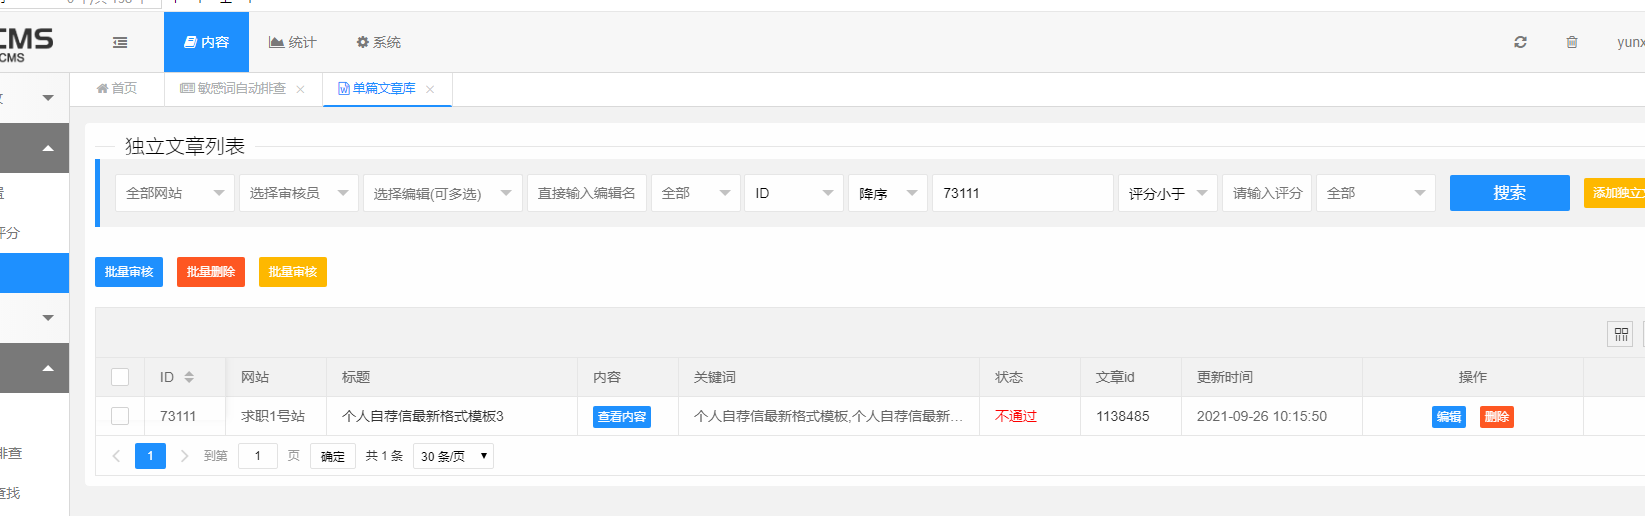Viewport: 1645px width, 516px height.
Task: Select the highlighted blue sidebar item
Action: pos(34,273)
